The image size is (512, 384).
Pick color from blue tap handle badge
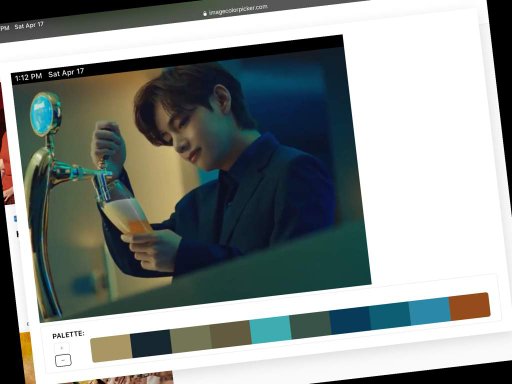[x=42, y=114]
